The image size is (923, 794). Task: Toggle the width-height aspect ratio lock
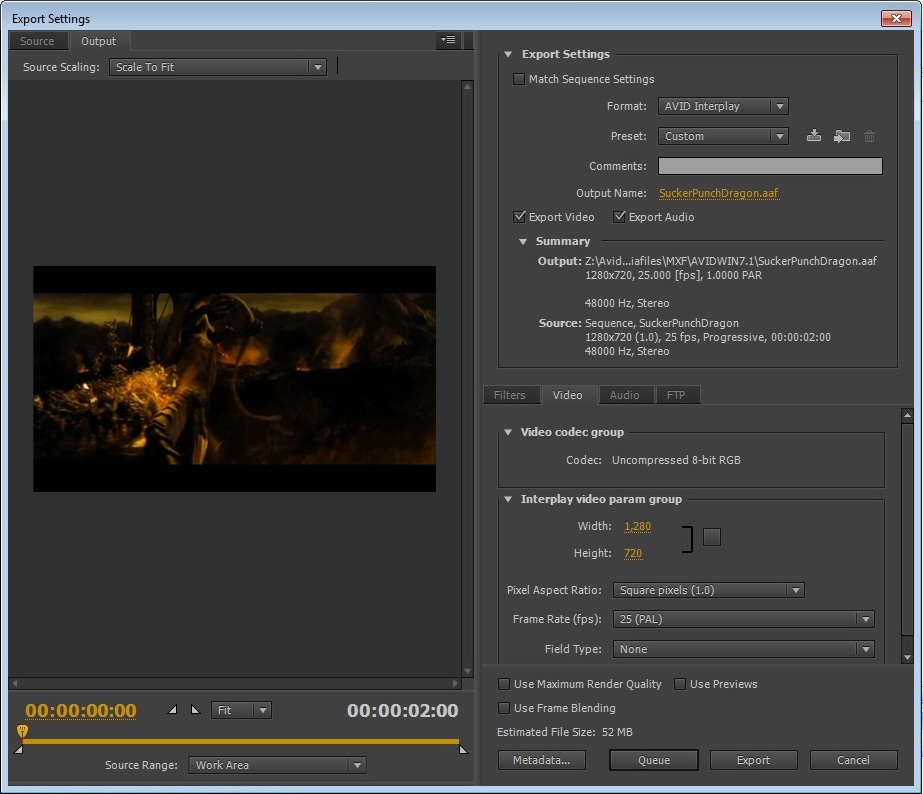point(712,537)
